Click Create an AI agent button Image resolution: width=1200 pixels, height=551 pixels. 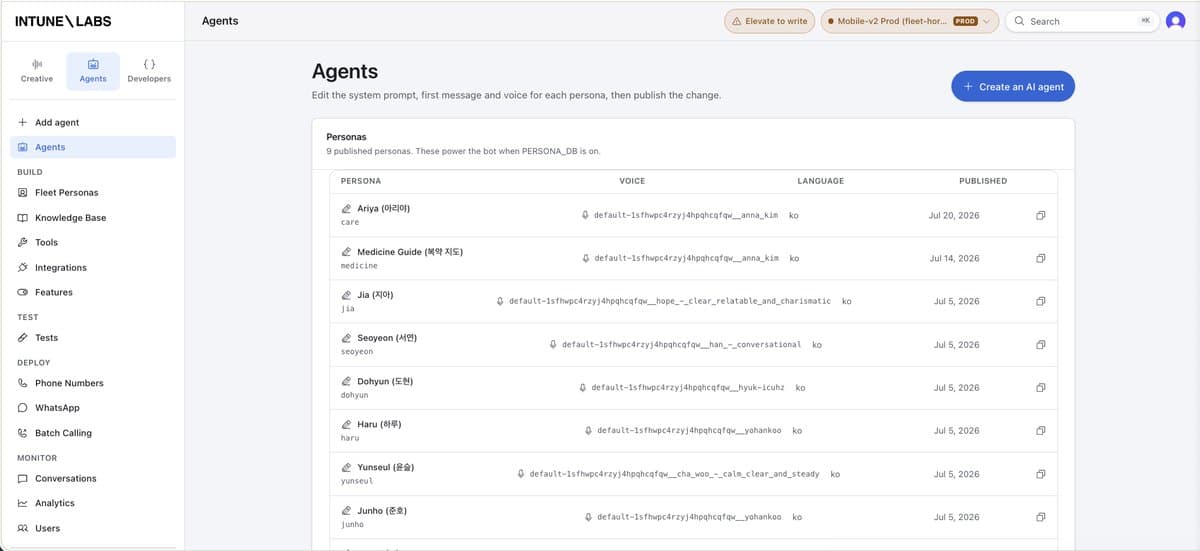tap(1013, 87)
